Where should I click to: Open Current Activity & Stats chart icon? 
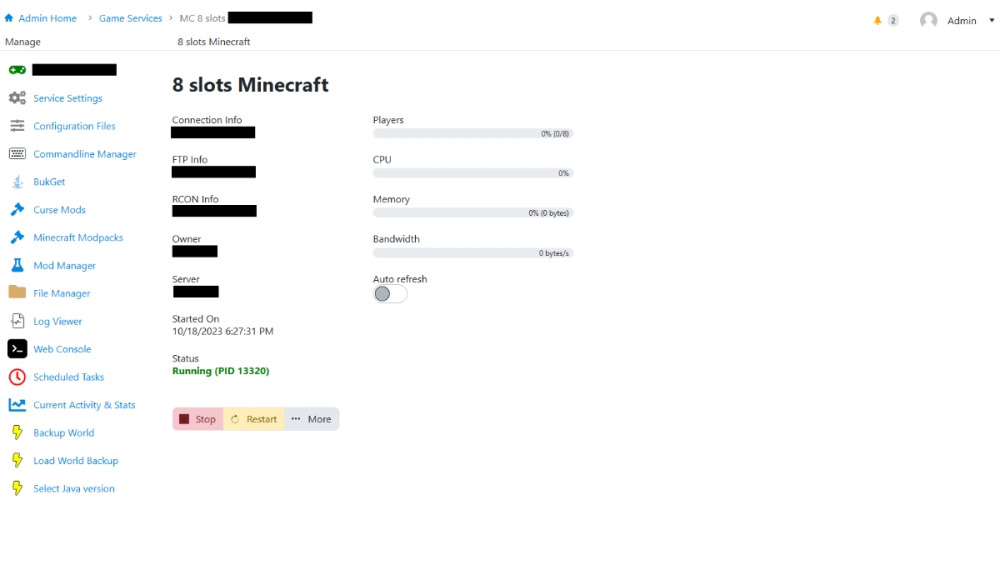17,405
